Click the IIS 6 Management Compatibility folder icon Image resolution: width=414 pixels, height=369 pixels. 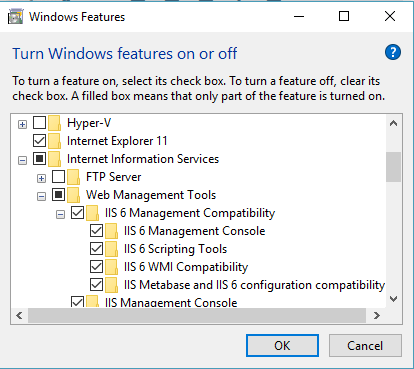point(93,213)
